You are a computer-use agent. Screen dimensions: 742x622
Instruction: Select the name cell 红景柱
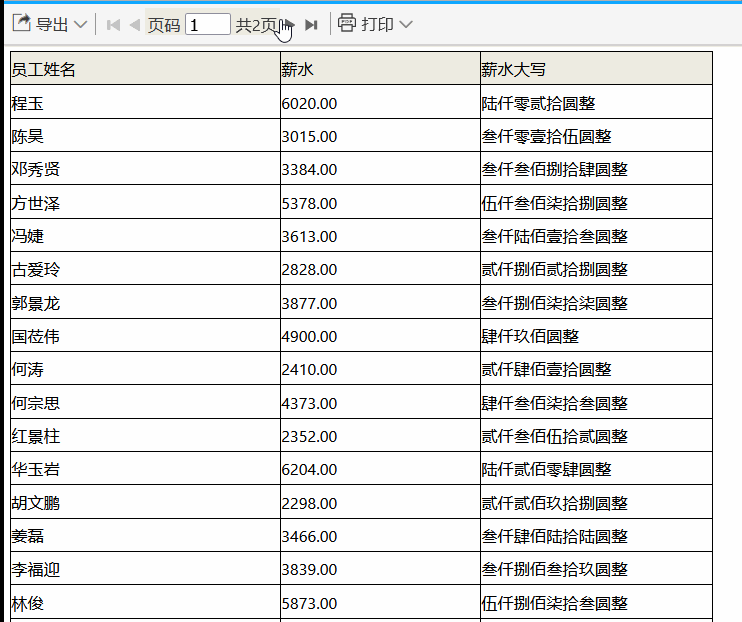tap(145, 435)
